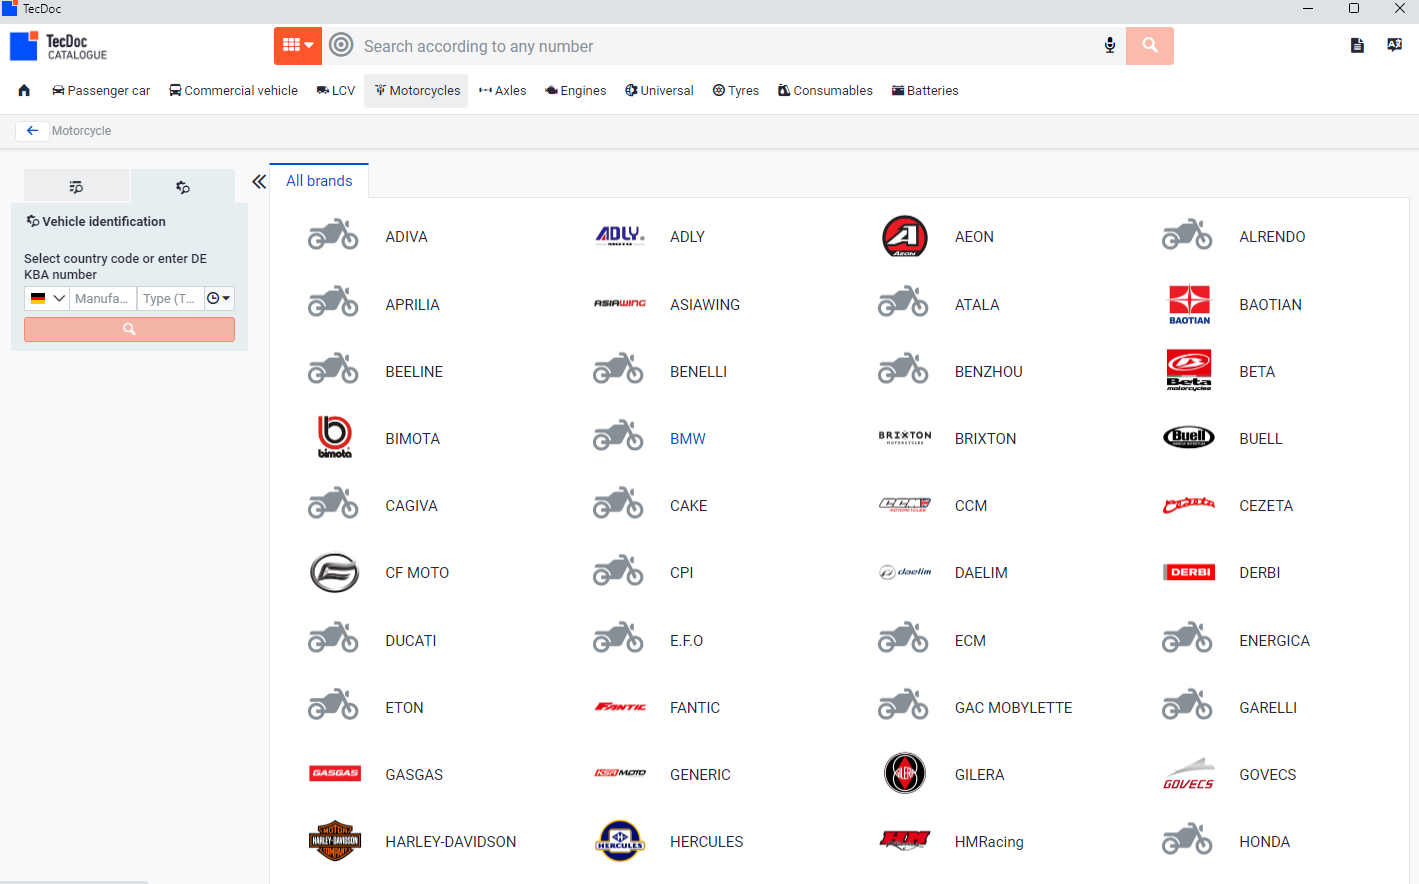1419x884 pixels.
Task: Select the All brands tab
Action: tap(319, 181)
